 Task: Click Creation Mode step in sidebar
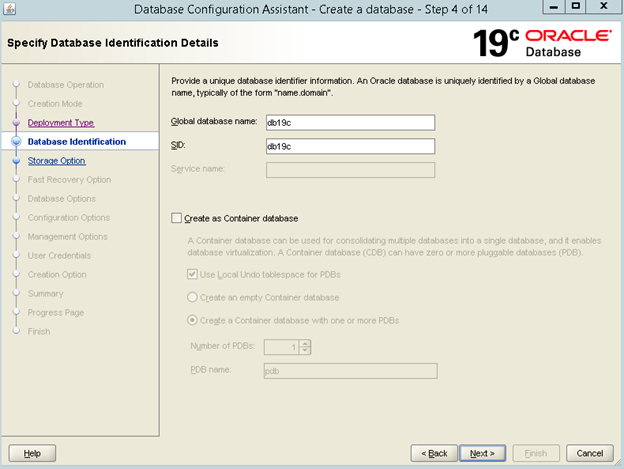coord(55,104)
